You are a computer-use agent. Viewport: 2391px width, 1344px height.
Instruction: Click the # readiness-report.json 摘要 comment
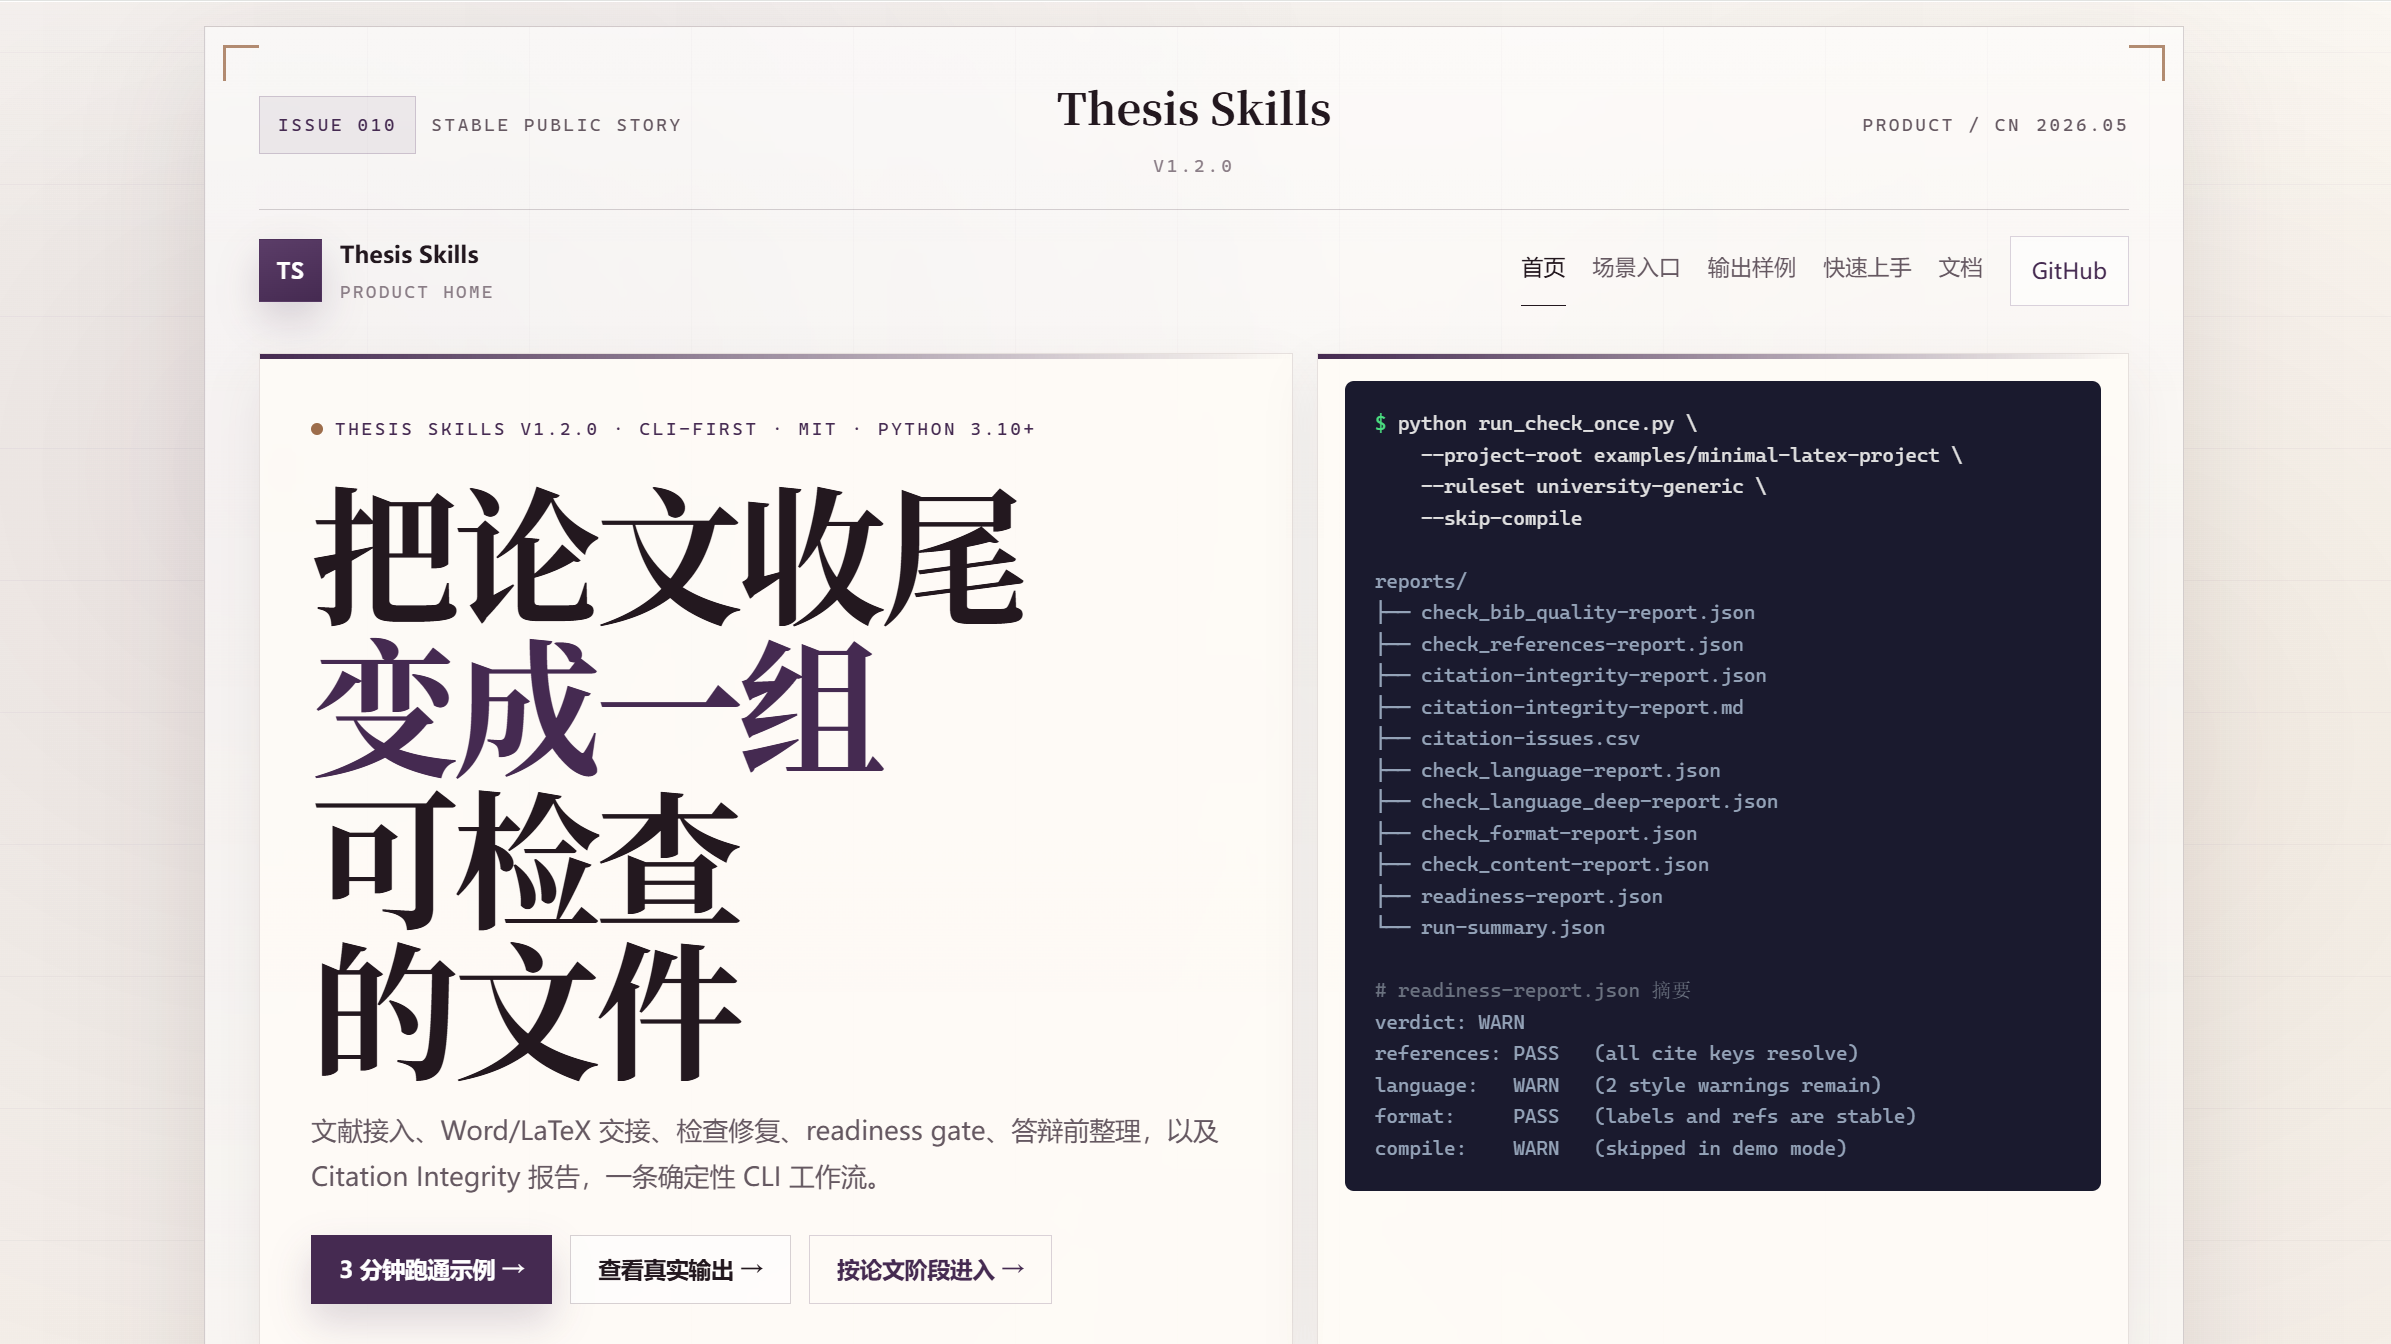(1532, 990)
